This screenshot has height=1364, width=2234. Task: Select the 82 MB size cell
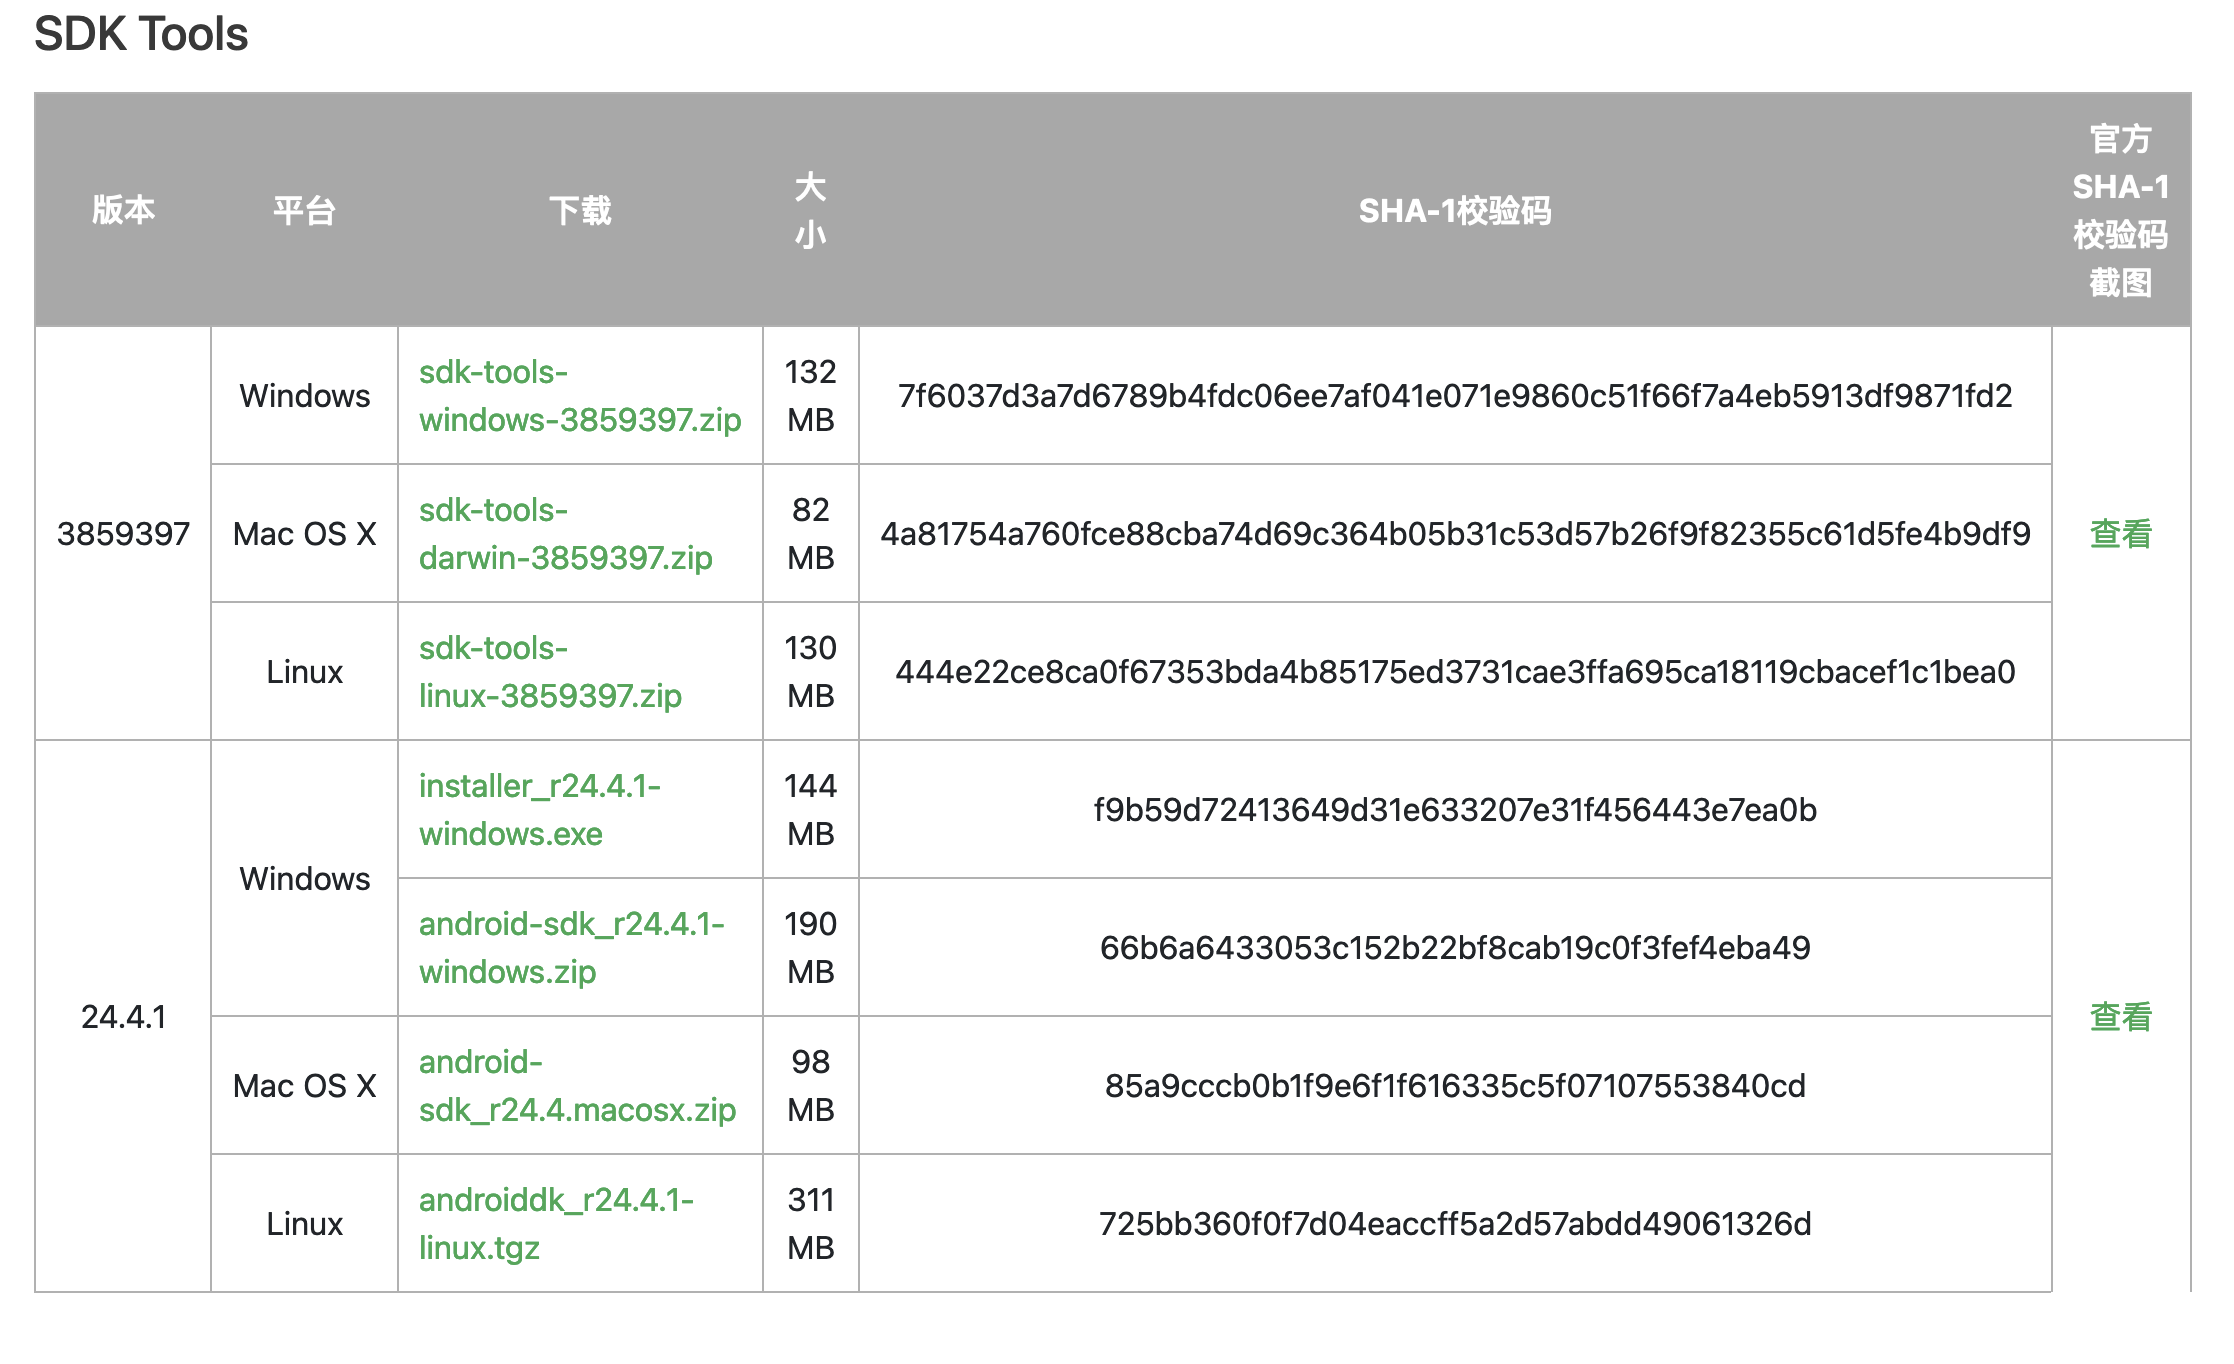(810, 534)
